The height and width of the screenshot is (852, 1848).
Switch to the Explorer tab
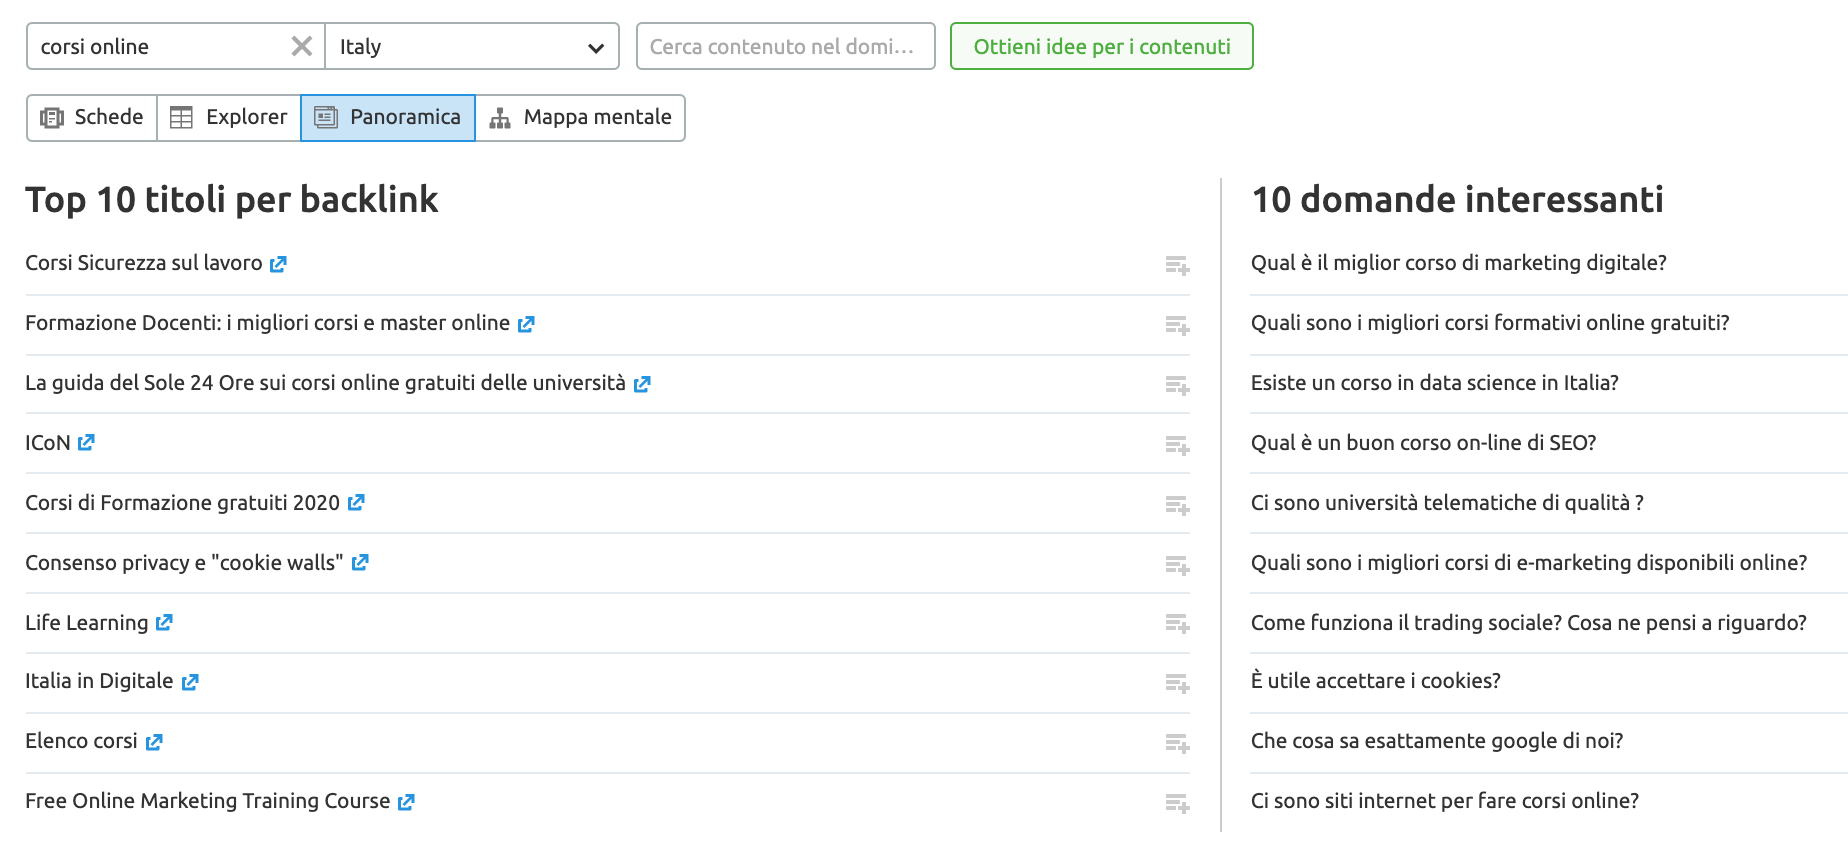point(229,117)
